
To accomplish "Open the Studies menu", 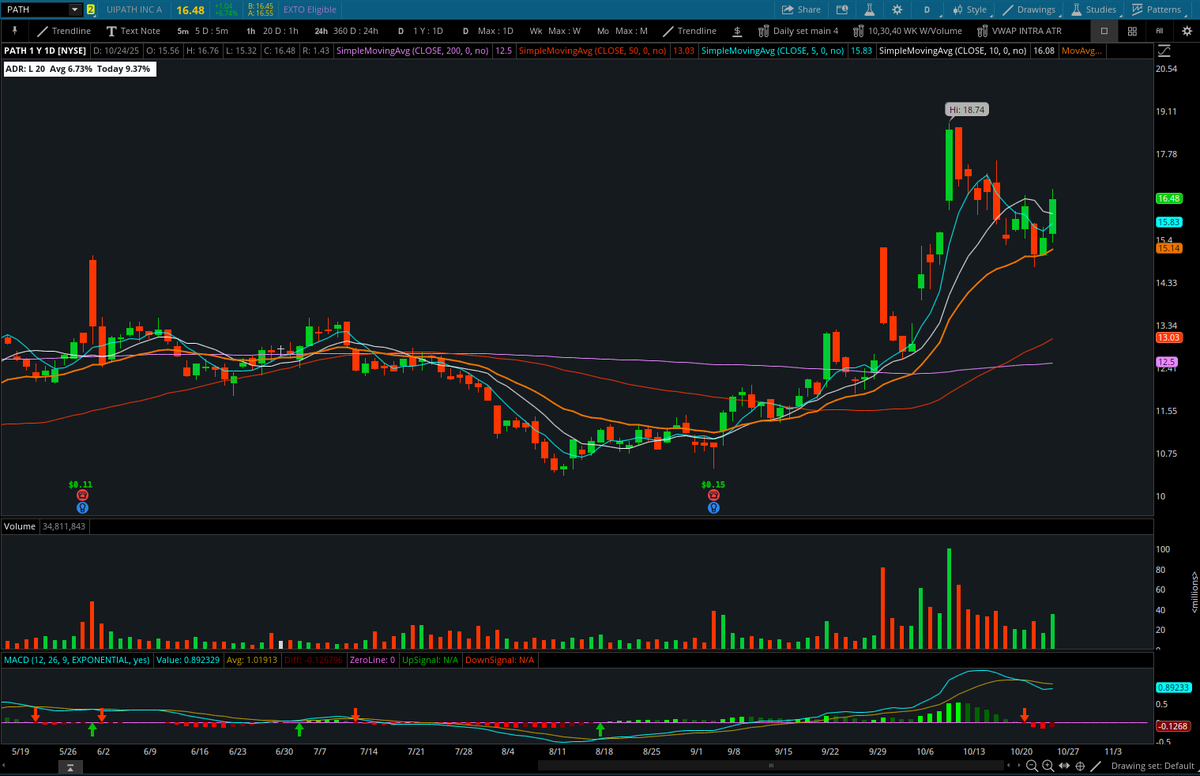I will pos(1093,9).
